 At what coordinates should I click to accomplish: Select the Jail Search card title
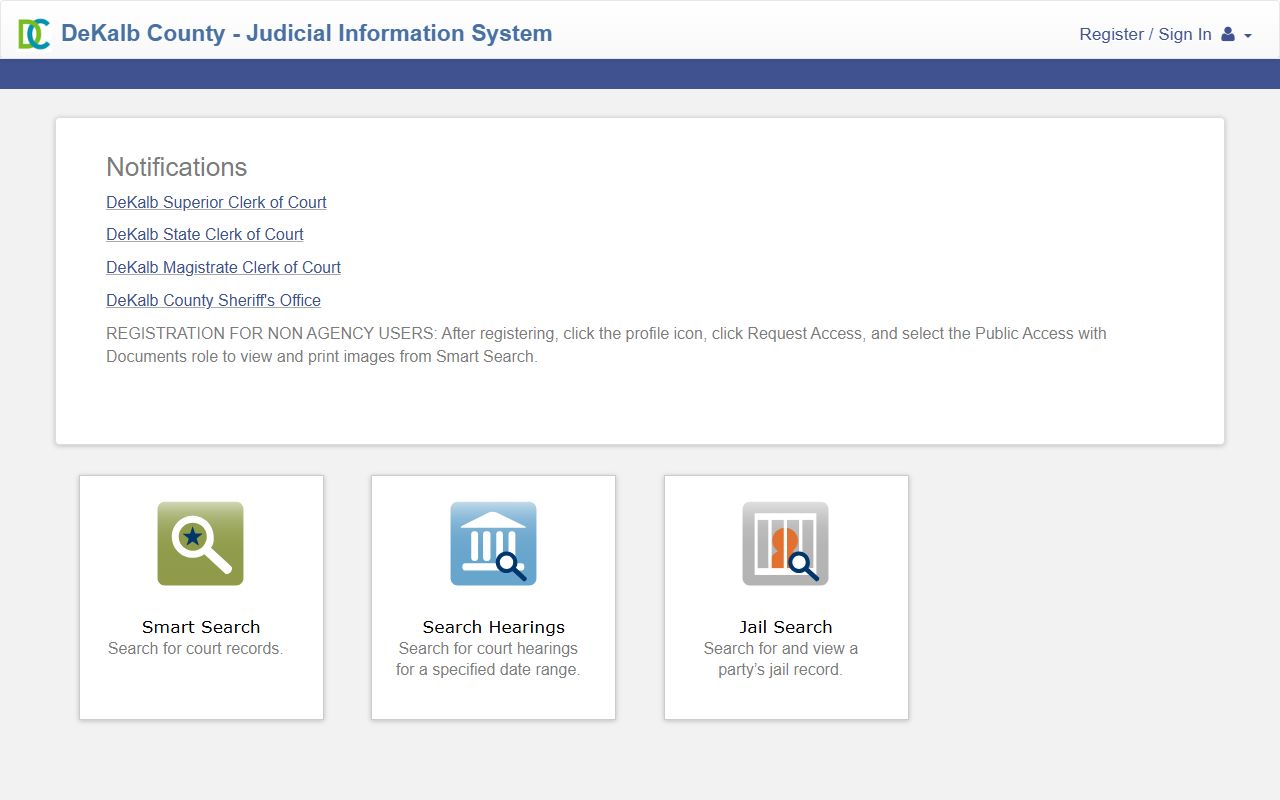[x=786, y=627]
